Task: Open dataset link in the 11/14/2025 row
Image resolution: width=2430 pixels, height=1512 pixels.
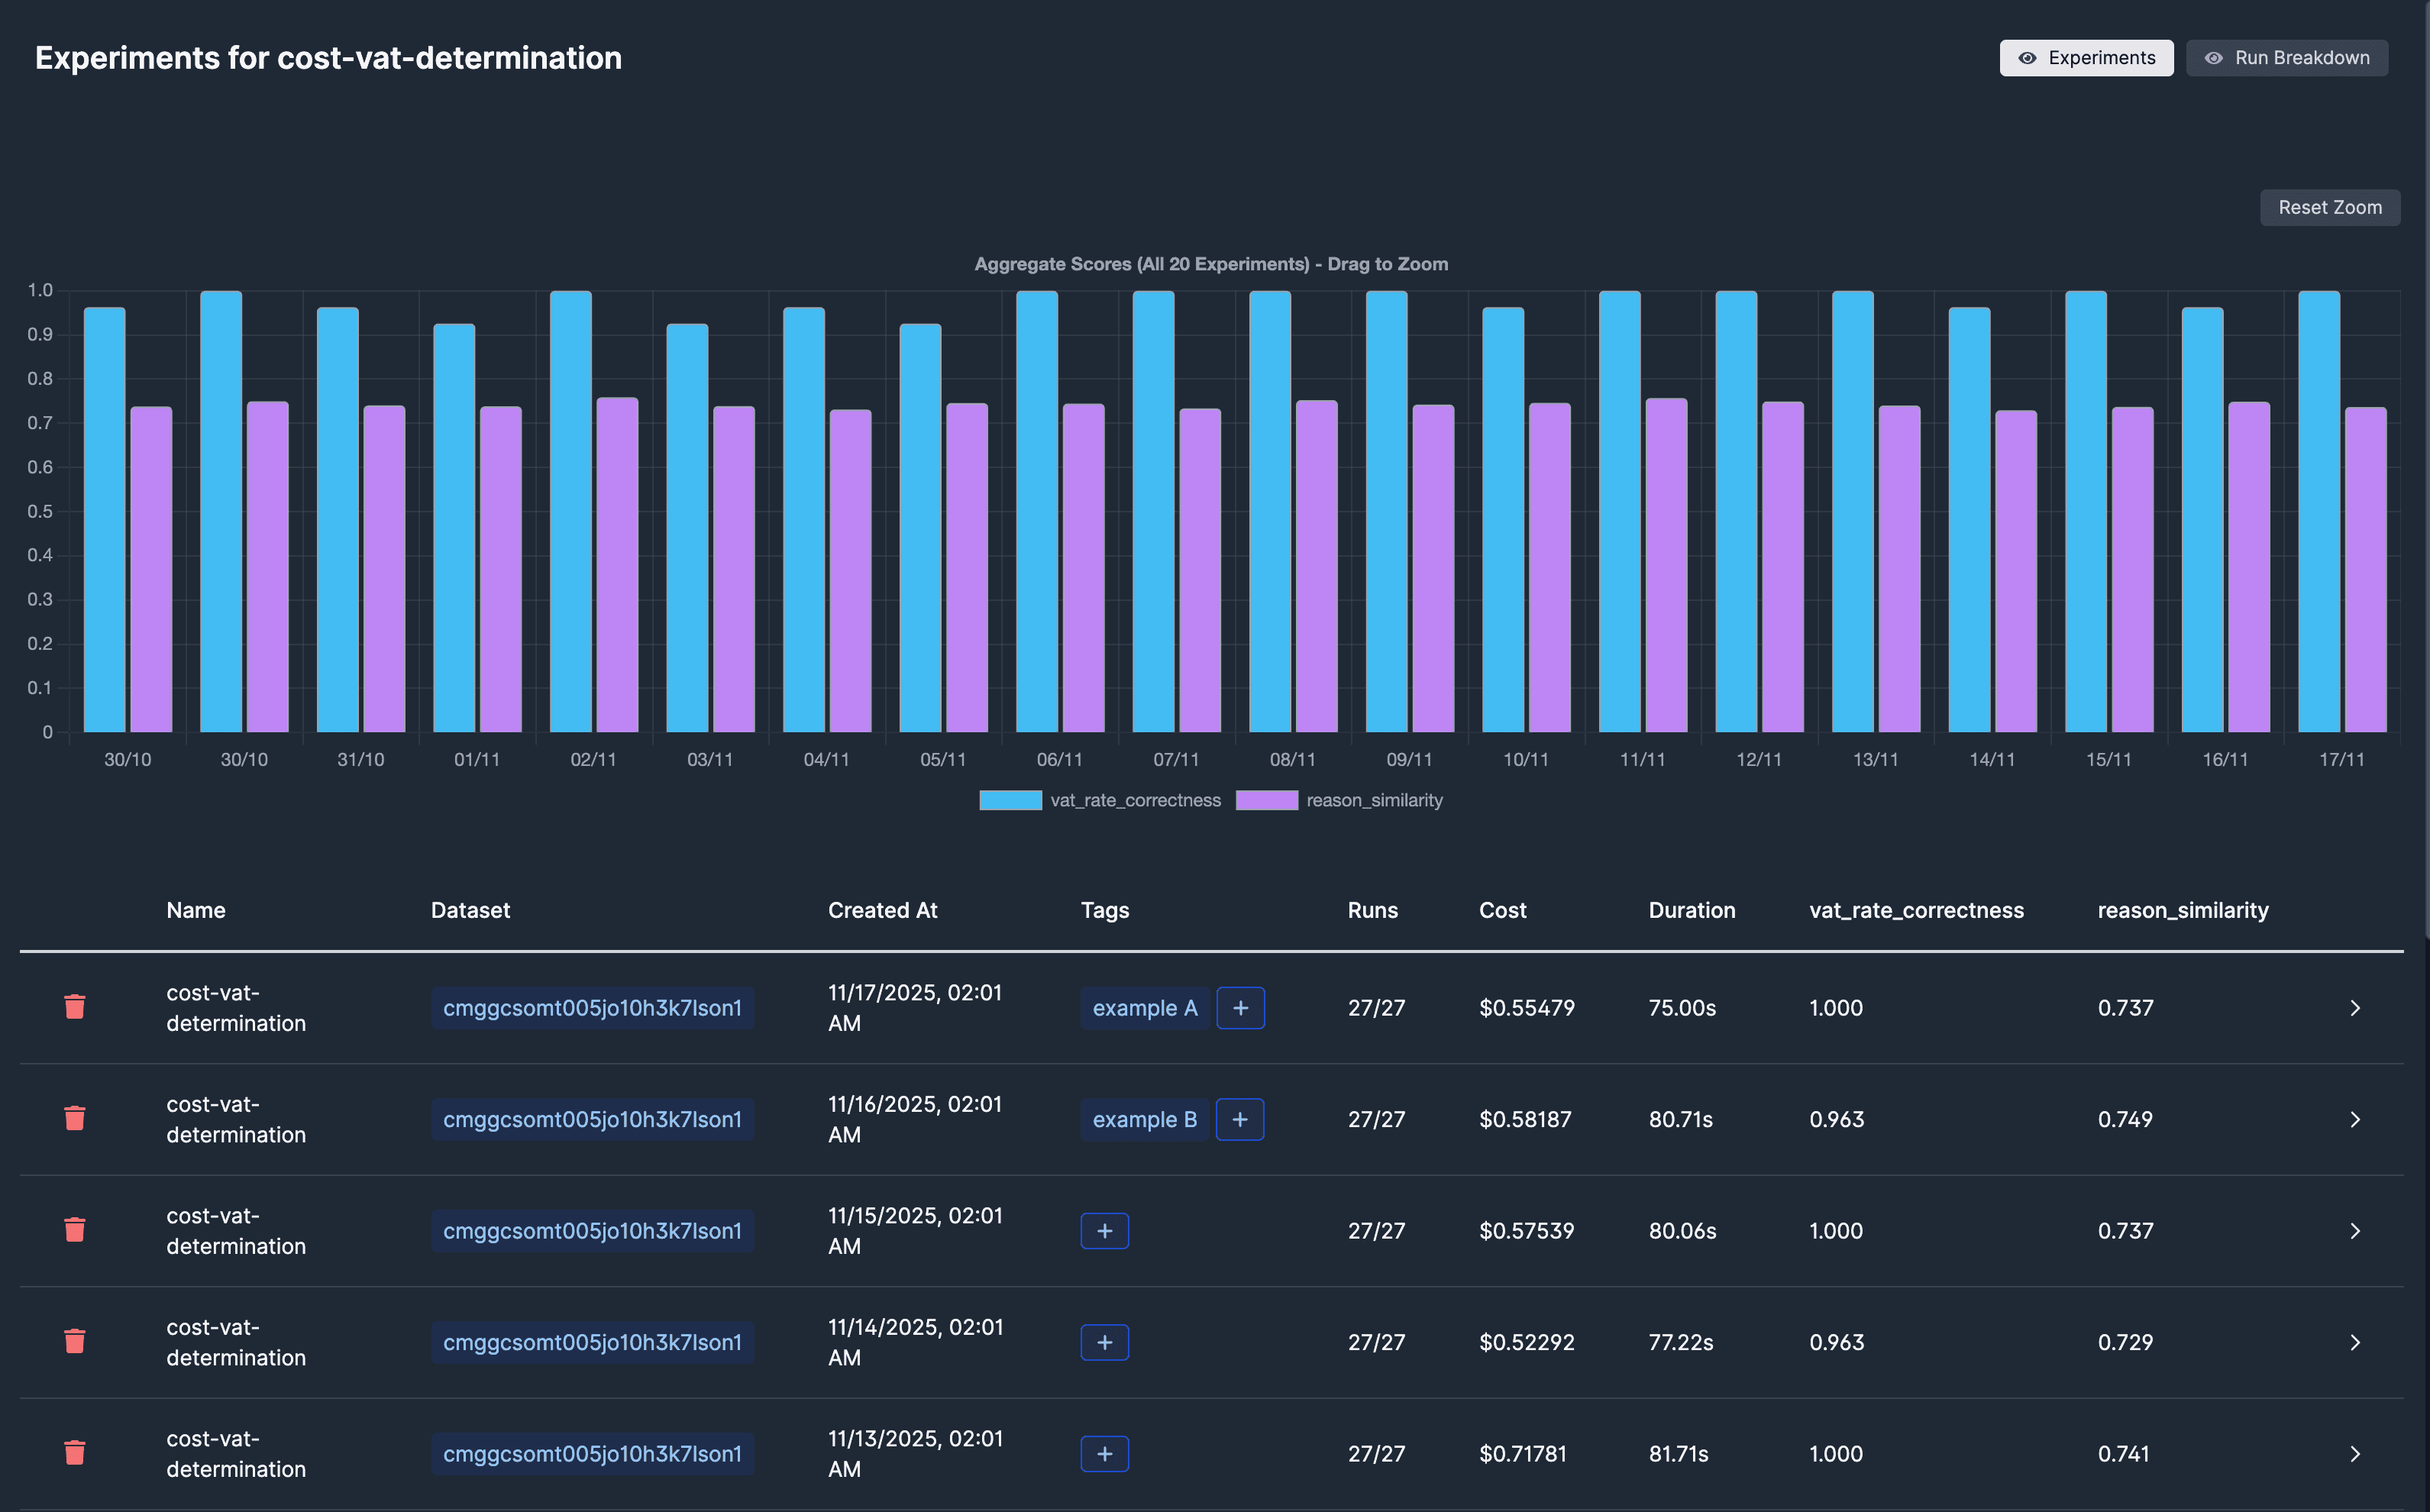Action: (x=593, y=1342)
